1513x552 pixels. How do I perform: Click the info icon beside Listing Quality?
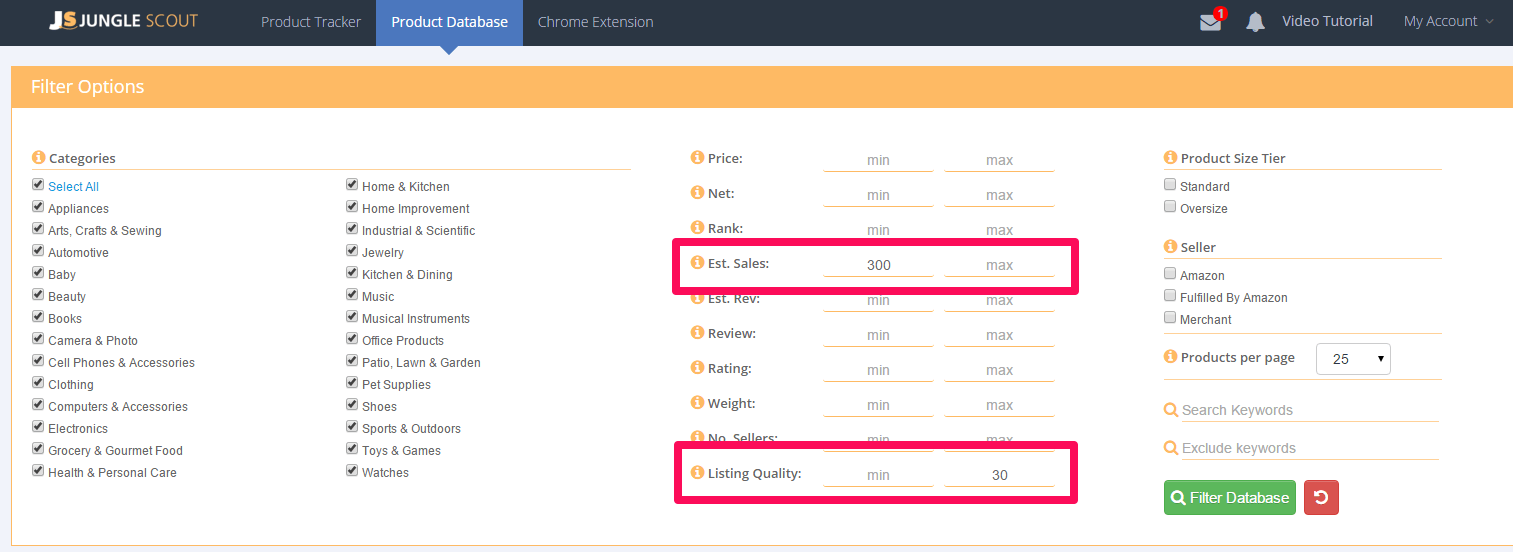click(x=697, y=473)
